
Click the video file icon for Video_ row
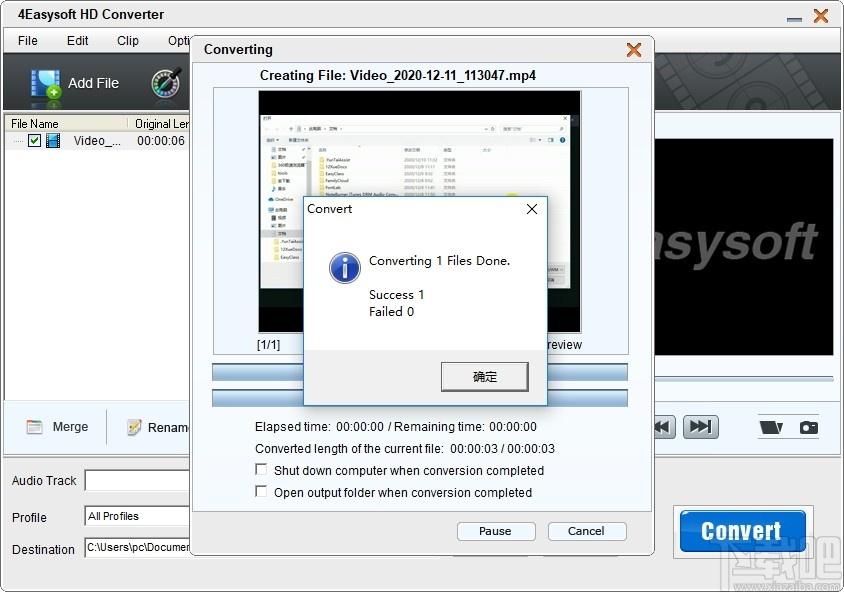coord(53,141)
